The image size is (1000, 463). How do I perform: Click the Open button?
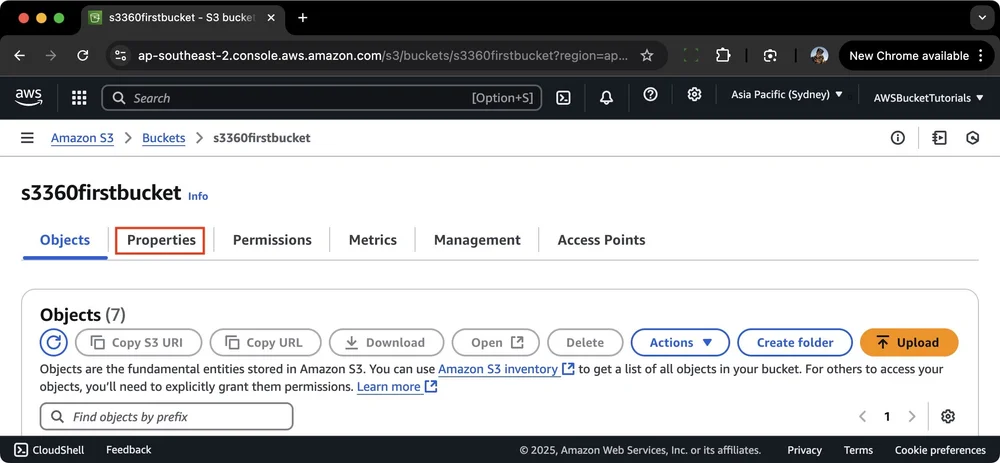[496, 342]
